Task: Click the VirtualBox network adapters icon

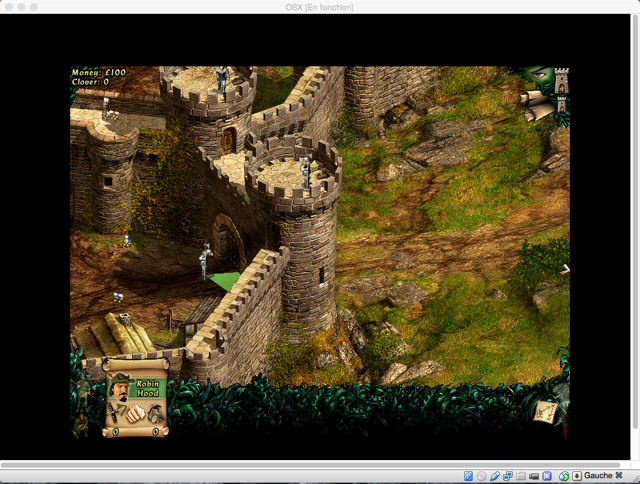Action: tap(508, 476)
